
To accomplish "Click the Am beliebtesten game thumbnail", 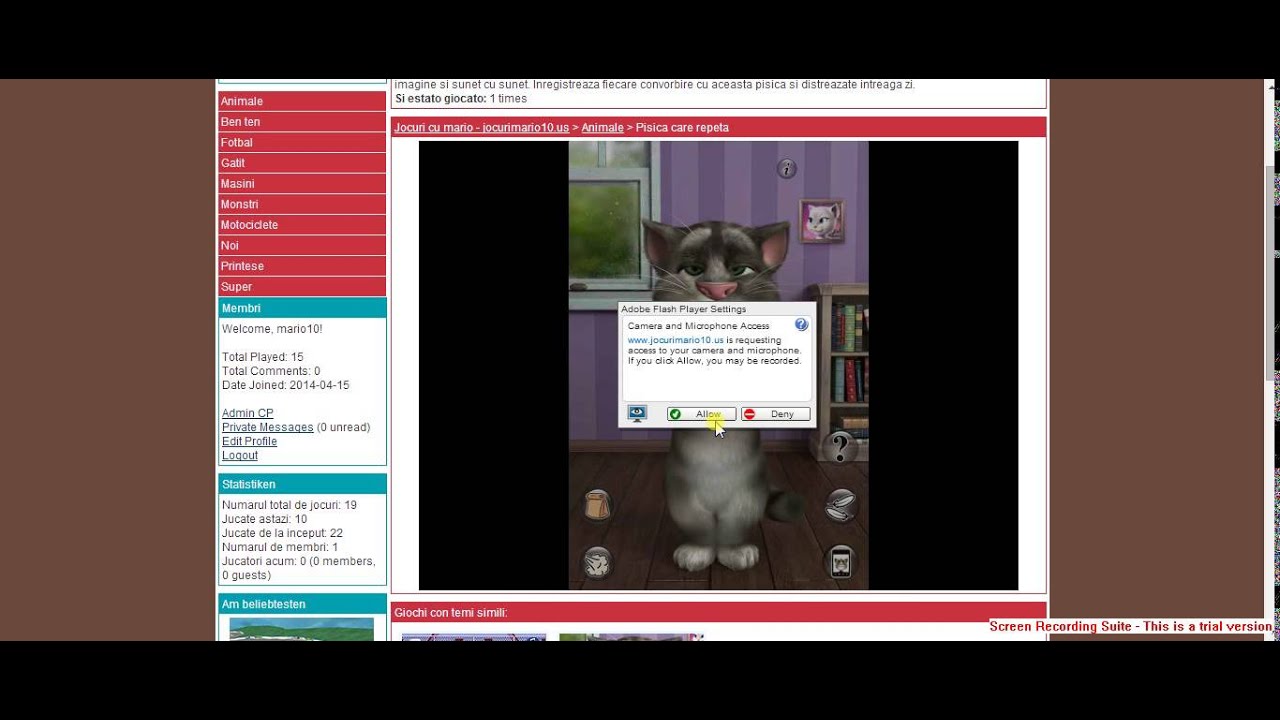I will [x=301, y=629].
